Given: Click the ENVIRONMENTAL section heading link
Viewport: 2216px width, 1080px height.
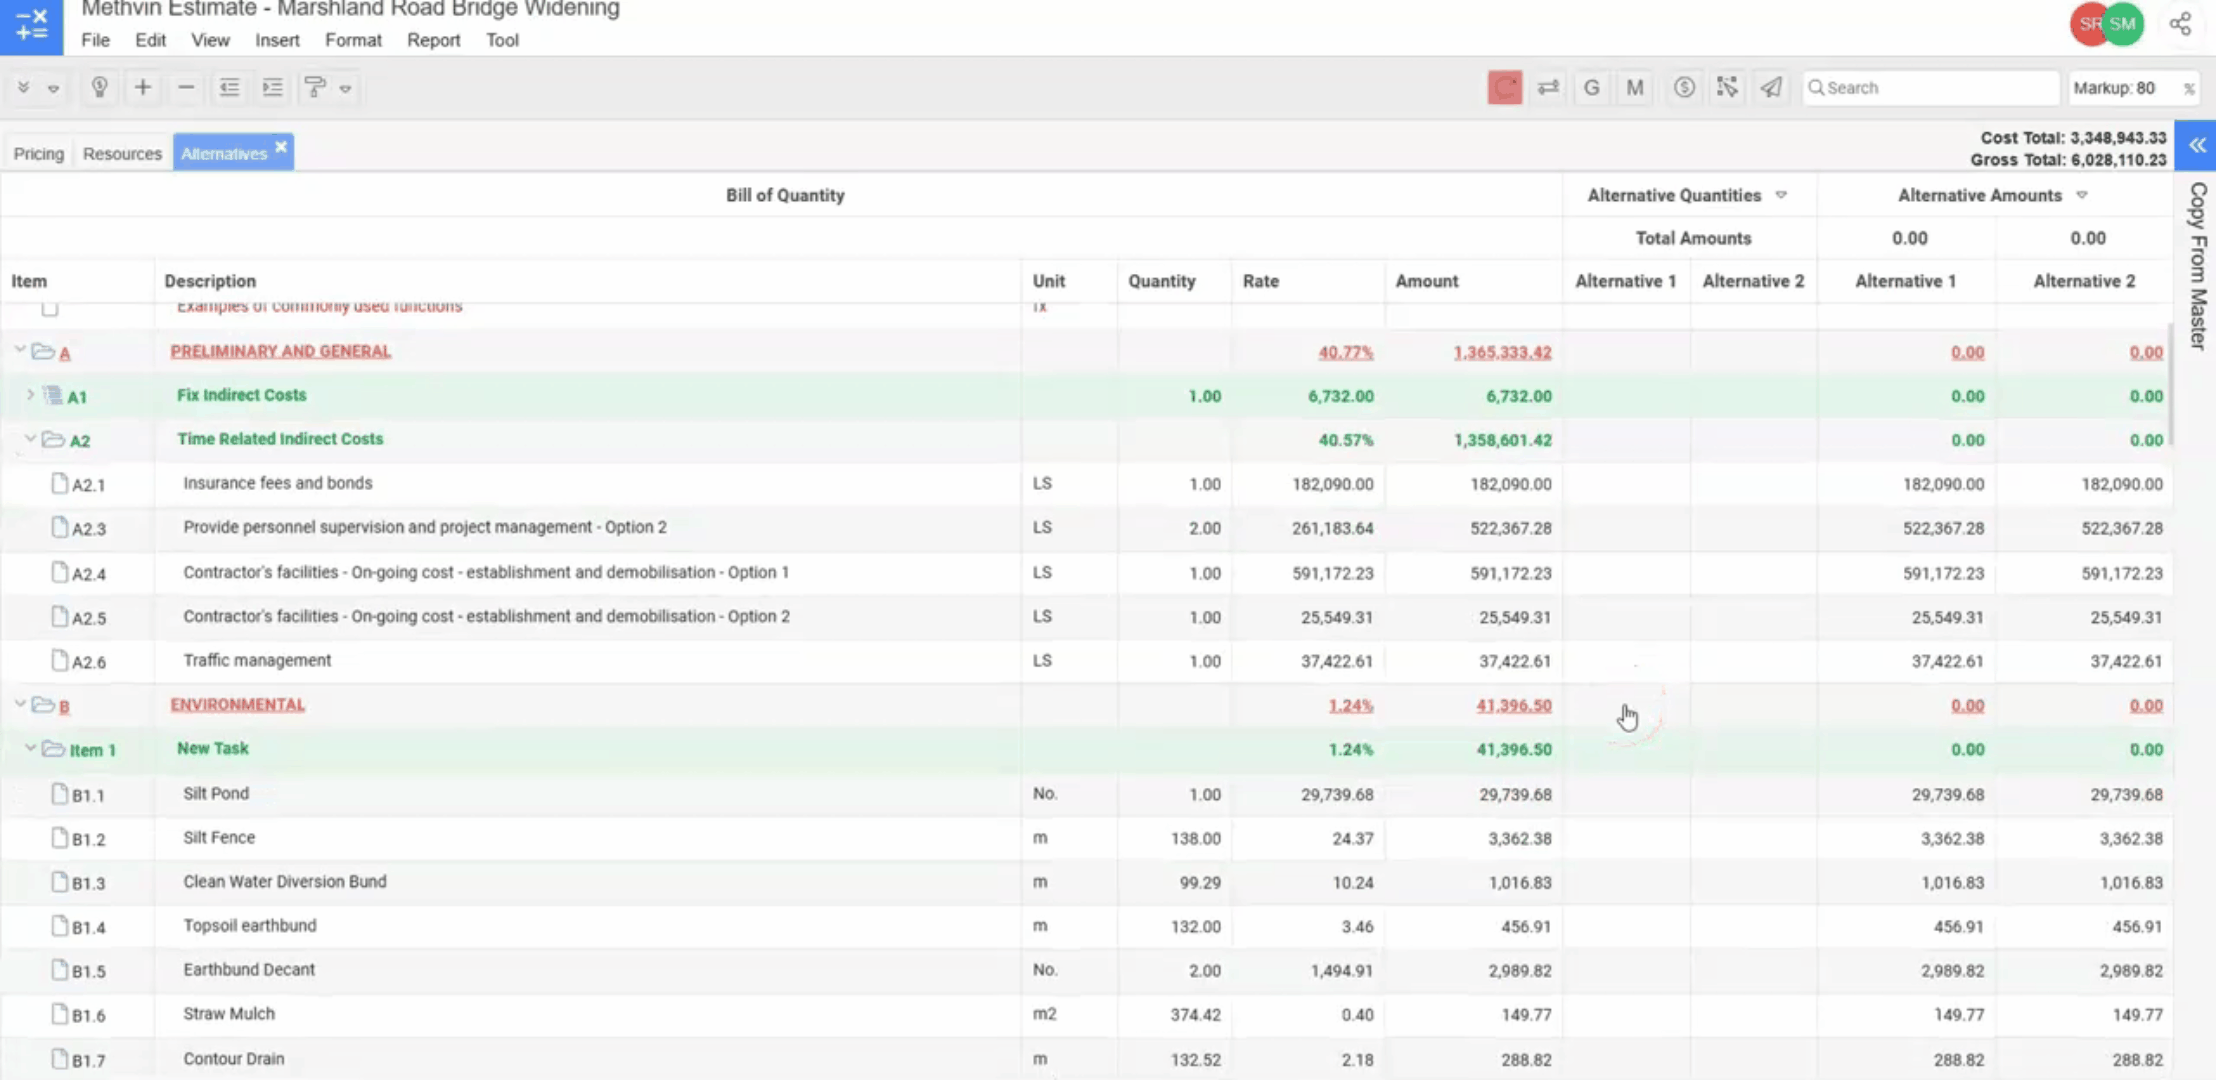Looking at the screenshot, I should point(237,705).
